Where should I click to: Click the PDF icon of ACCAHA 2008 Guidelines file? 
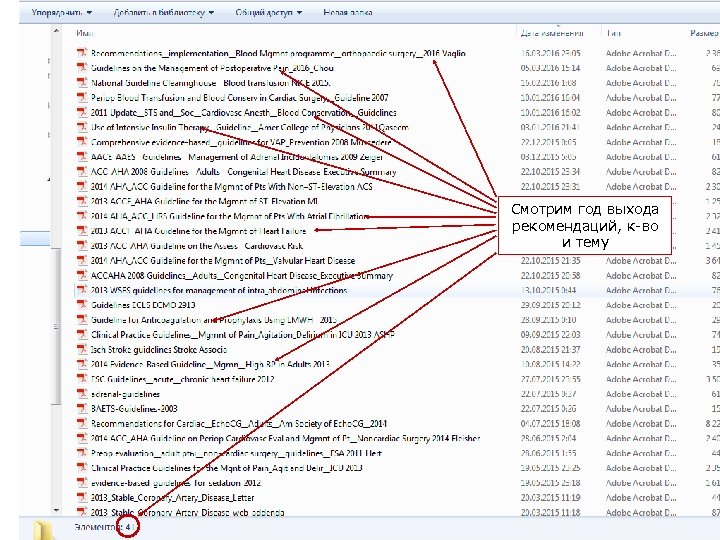coord(82,275)
